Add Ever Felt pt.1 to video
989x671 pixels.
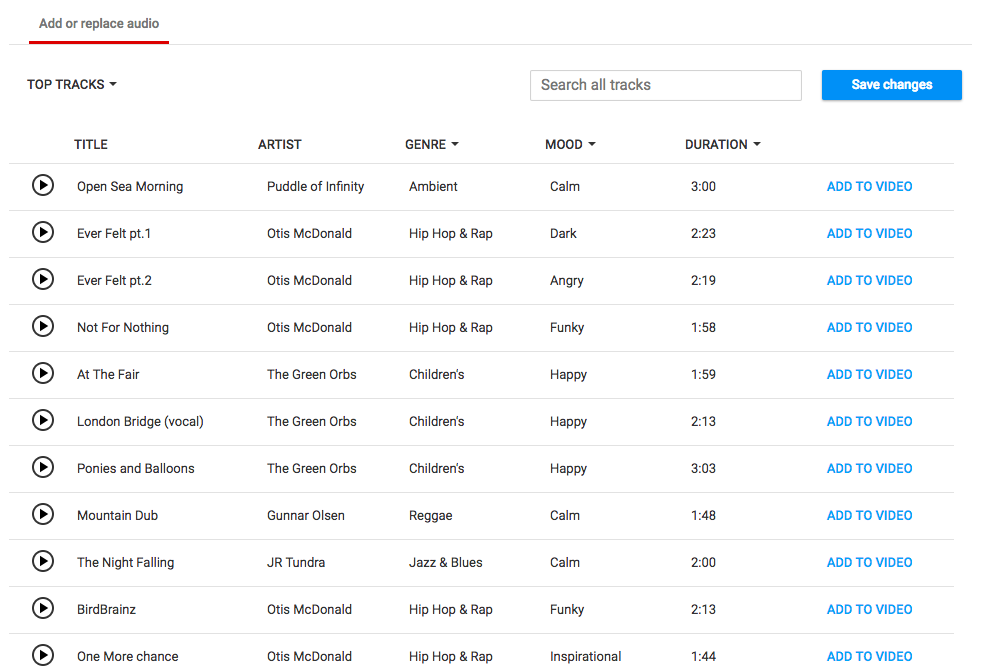coord(869,234)
